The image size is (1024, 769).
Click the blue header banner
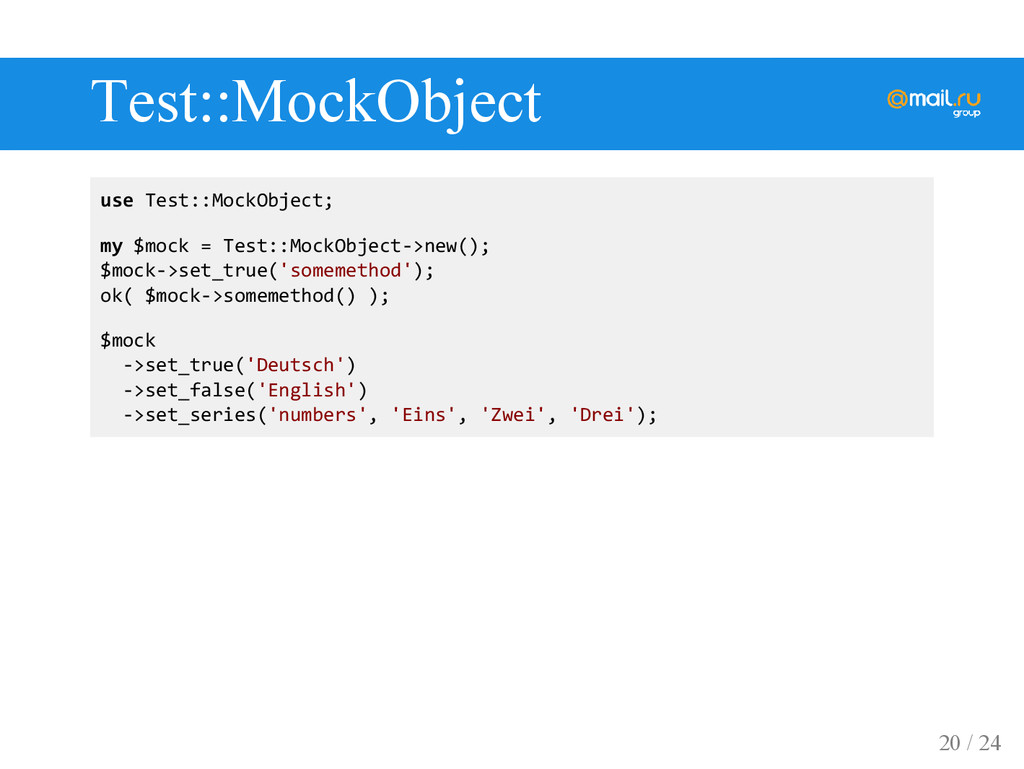(x=512, y=104)
